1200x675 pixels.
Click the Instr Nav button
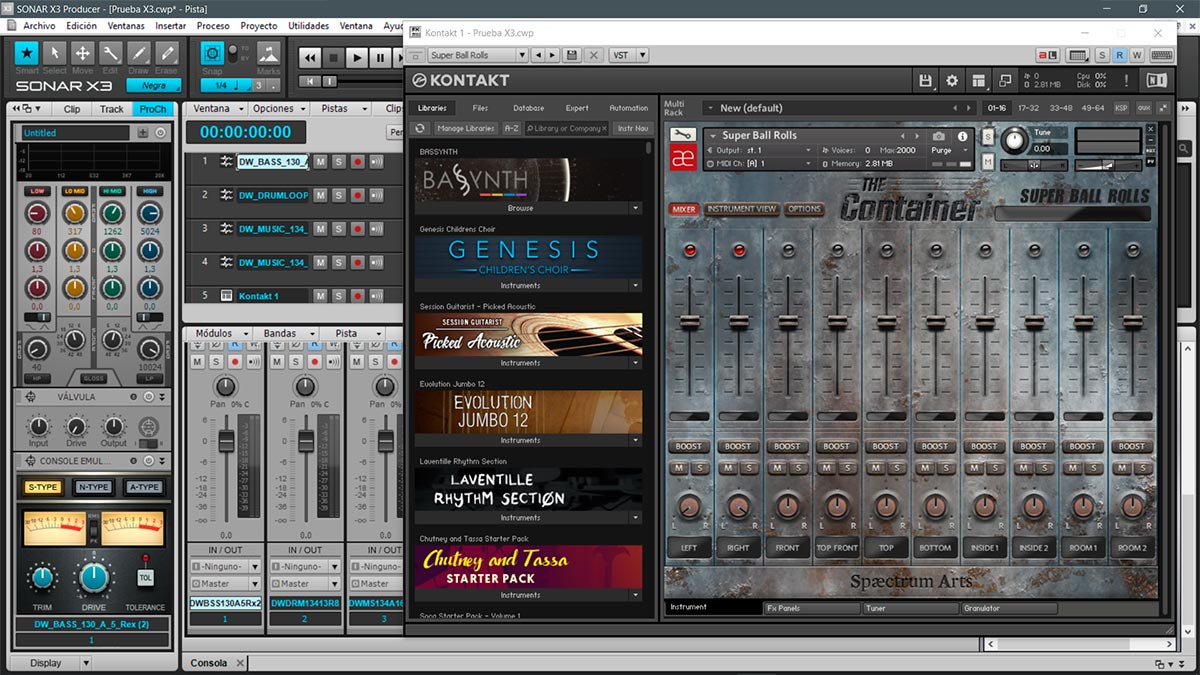pyautogui.click(x=632, y=128)
